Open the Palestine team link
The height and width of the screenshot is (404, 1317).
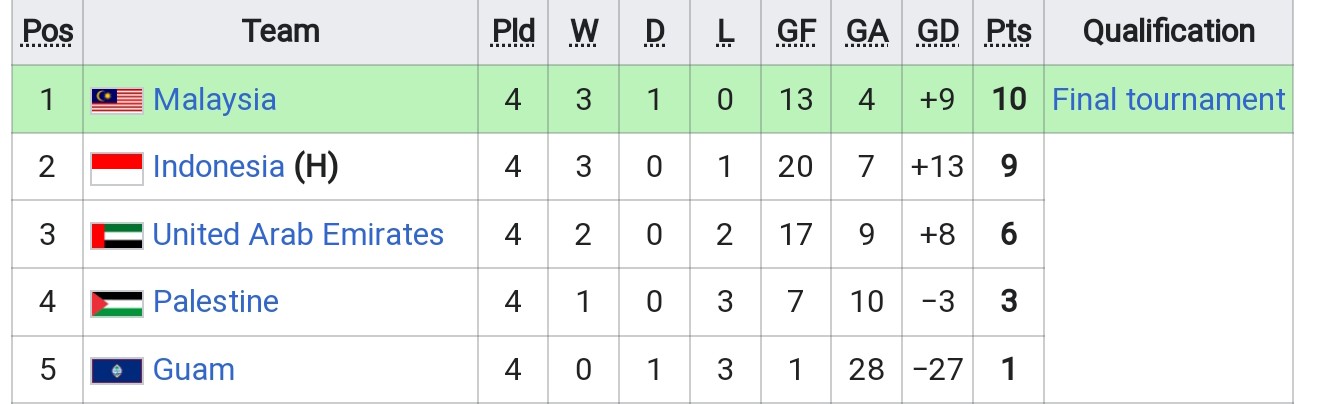click(x=216, y=302)
